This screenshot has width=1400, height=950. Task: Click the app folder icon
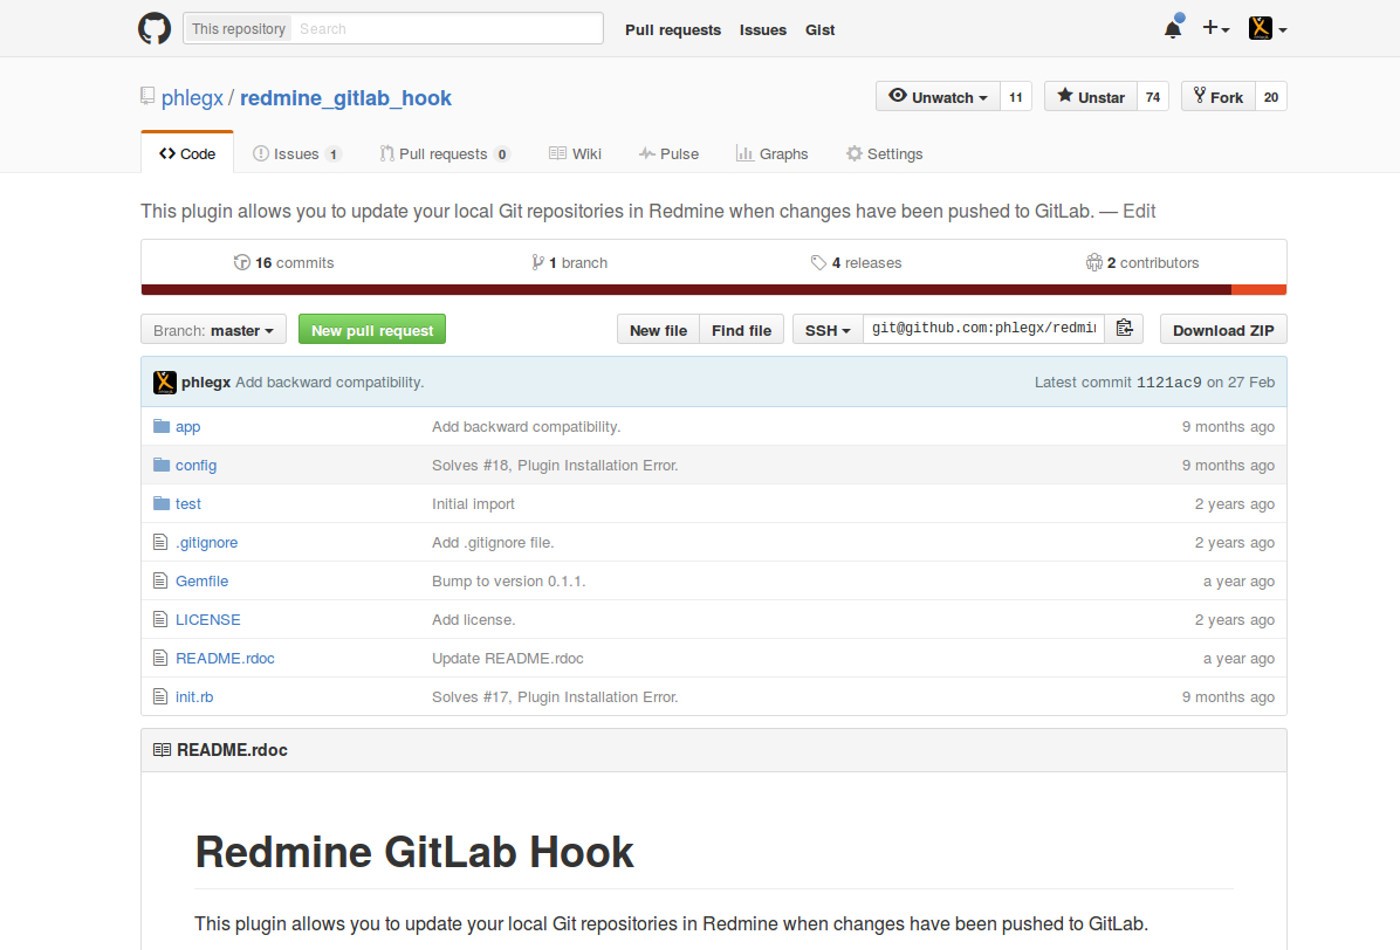[161, 426]
